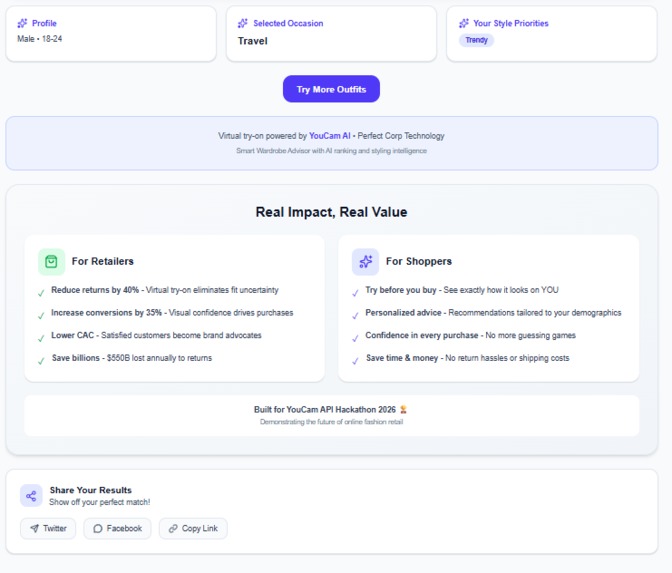Click the speech bubble icon on Facebook button
Viewport: 672px width, 573px height.
click(98, 528)
